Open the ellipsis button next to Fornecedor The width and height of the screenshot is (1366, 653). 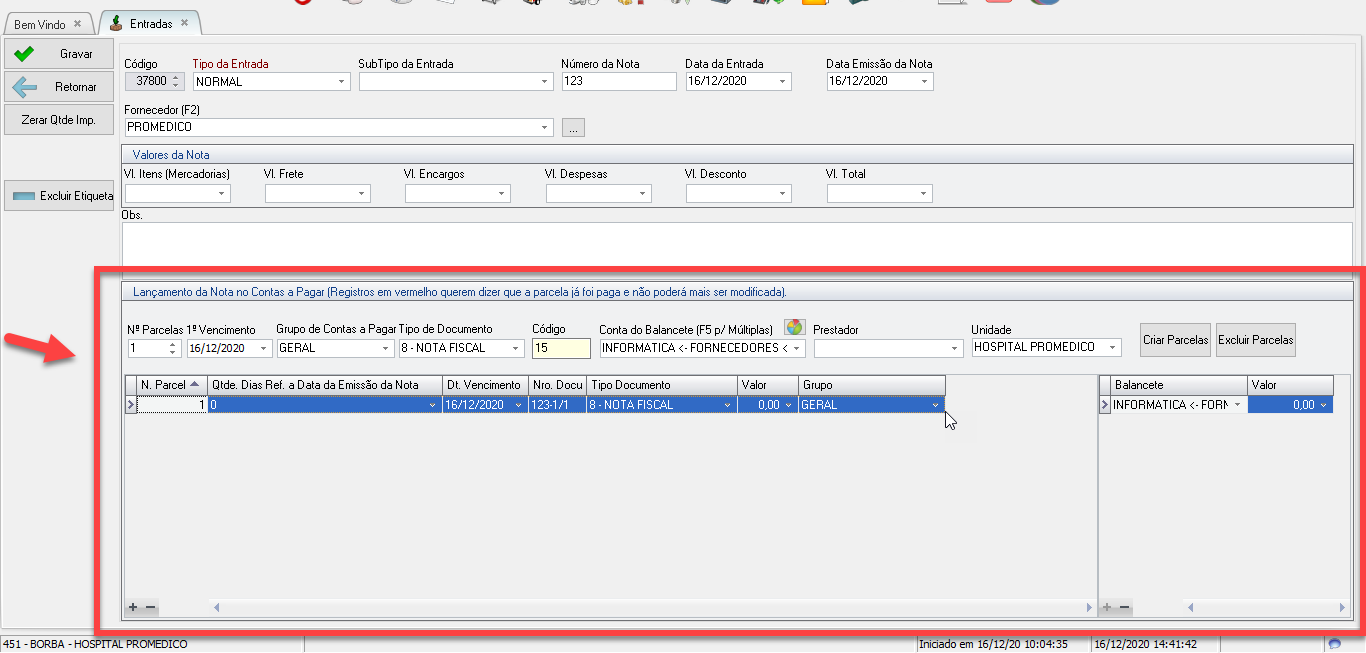click(x=573, y=127)
